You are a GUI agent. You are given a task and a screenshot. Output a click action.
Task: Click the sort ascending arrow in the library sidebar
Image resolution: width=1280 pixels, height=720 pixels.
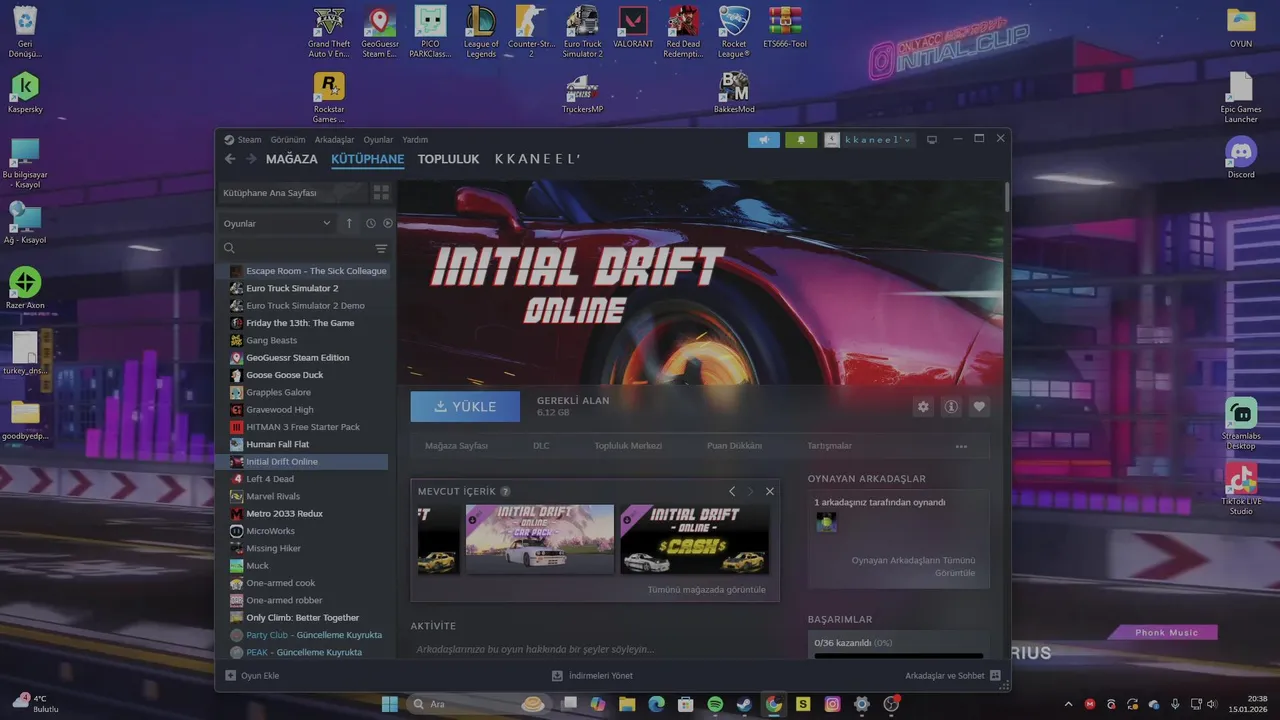point(349,223)
